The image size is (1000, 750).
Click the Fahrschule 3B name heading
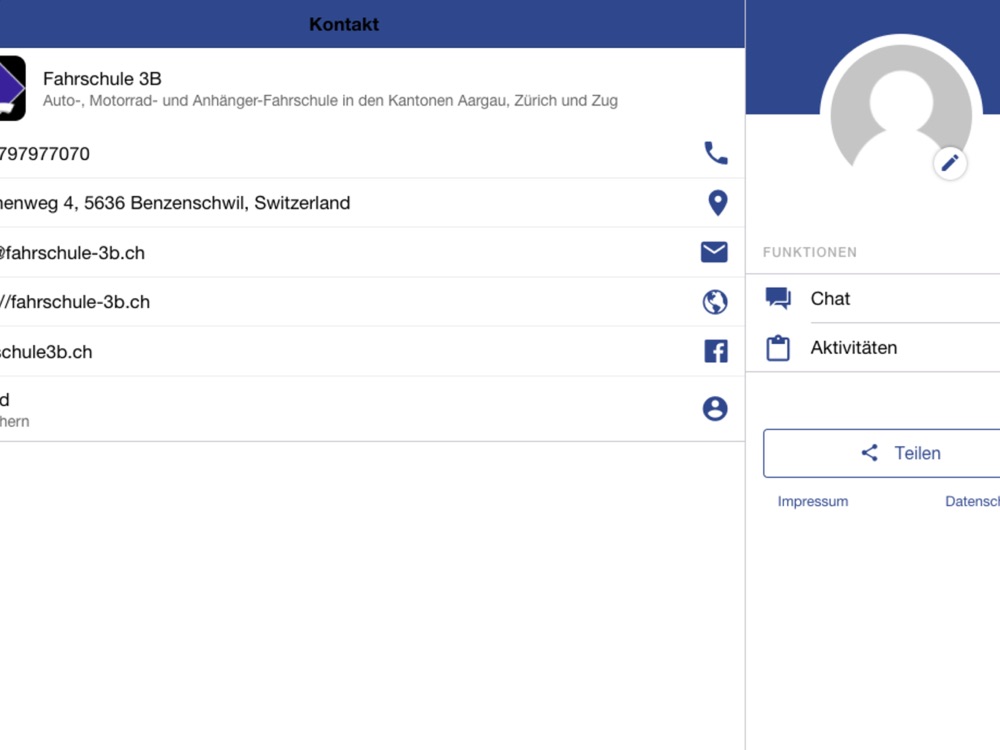point(102,78)
